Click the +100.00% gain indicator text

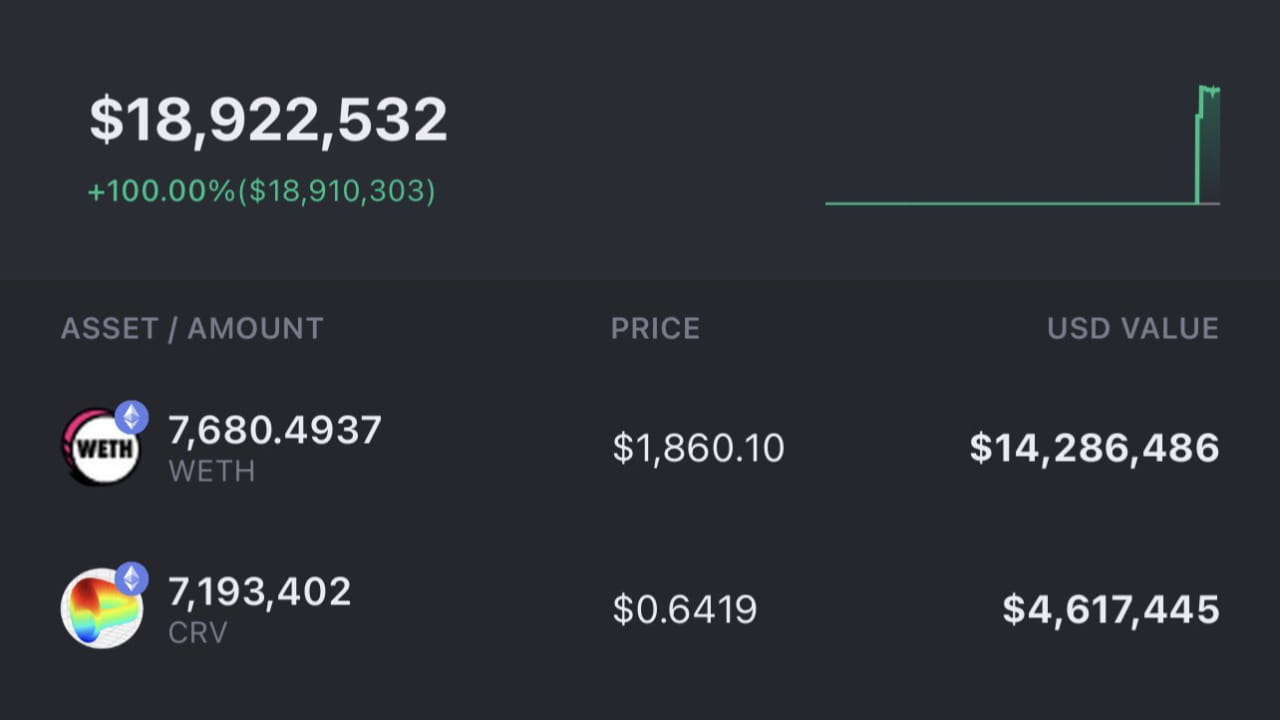tap(161, 191)
